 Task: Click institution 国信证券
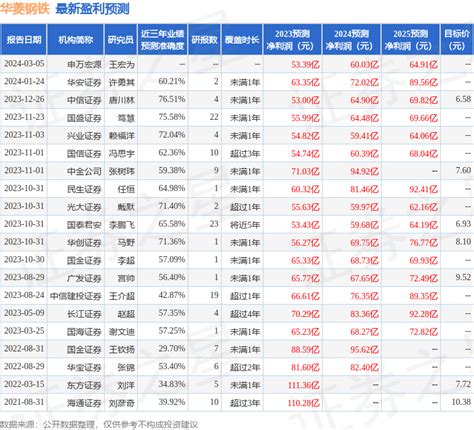pyautogui.click(x=84, y=154)
